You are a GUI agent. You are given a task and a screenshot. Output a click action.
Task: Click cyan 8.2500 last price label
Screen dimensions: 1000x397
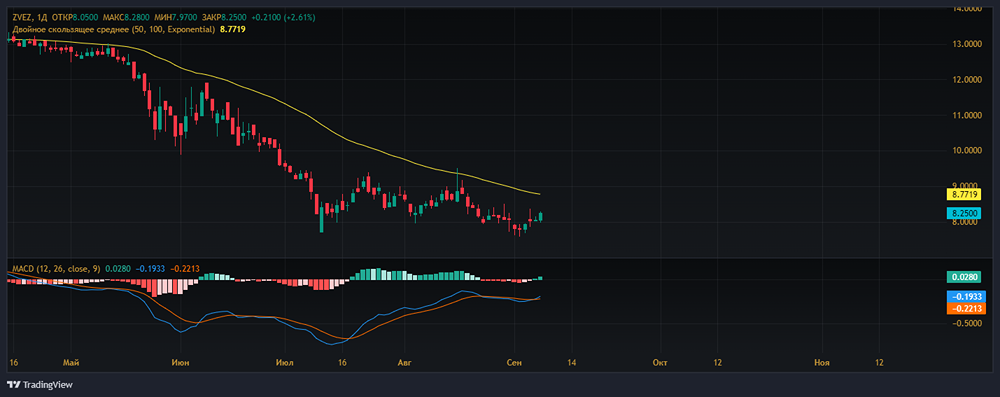964,213
